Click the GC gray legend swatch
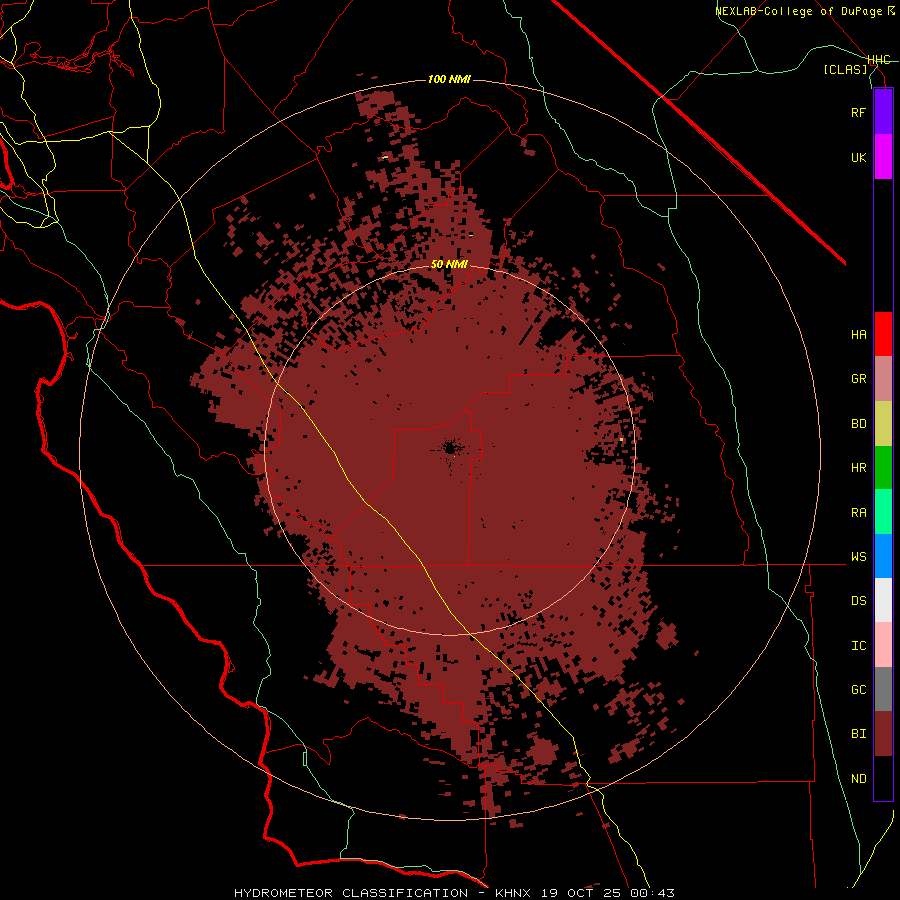The width and height of the screenshot is (900, 900). coord(883,689)
